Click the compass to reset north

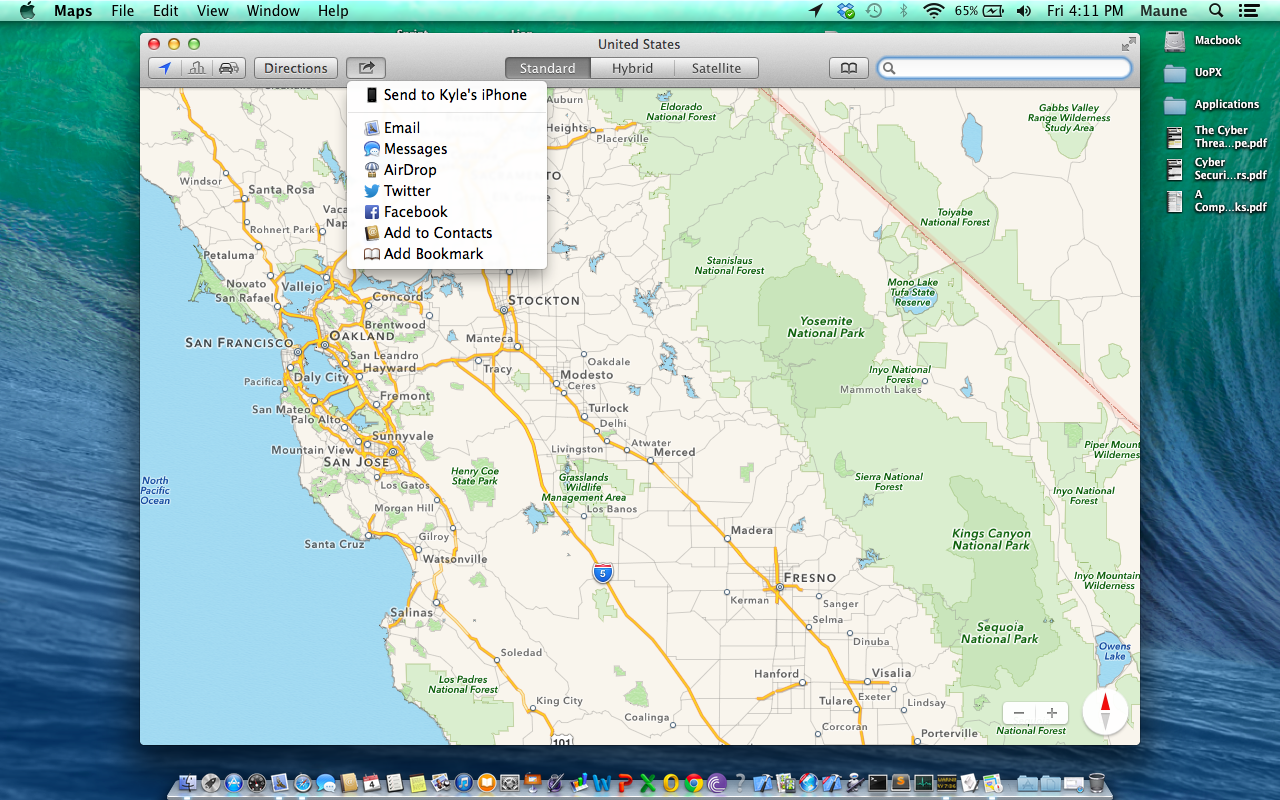point(1105,712)
